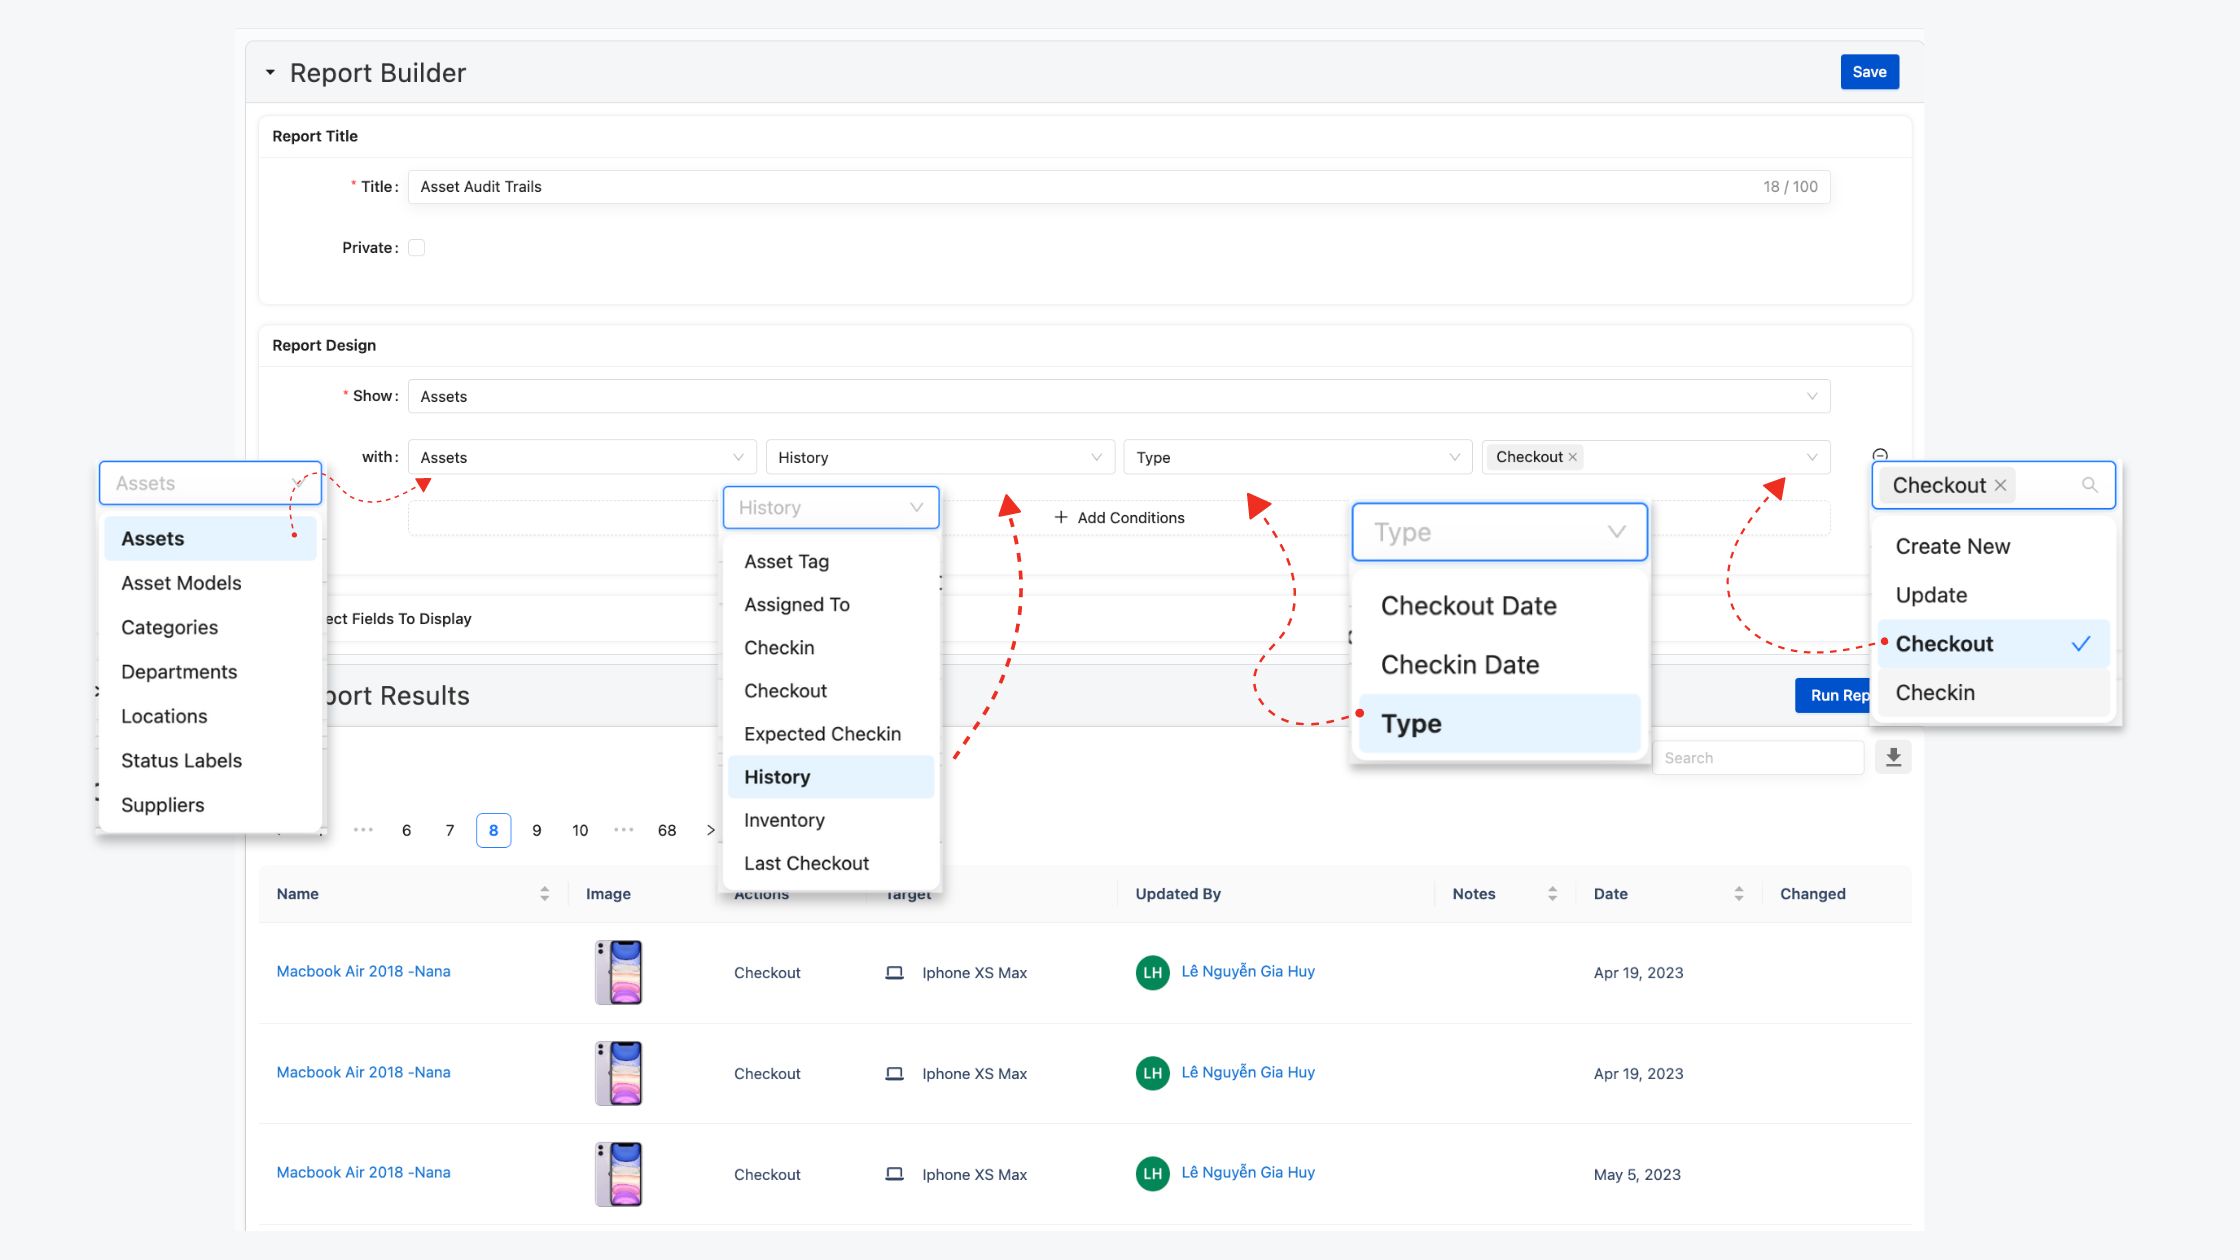Click the Notes column sort icon
Screen dimensions: 2240x1260
1552,894
